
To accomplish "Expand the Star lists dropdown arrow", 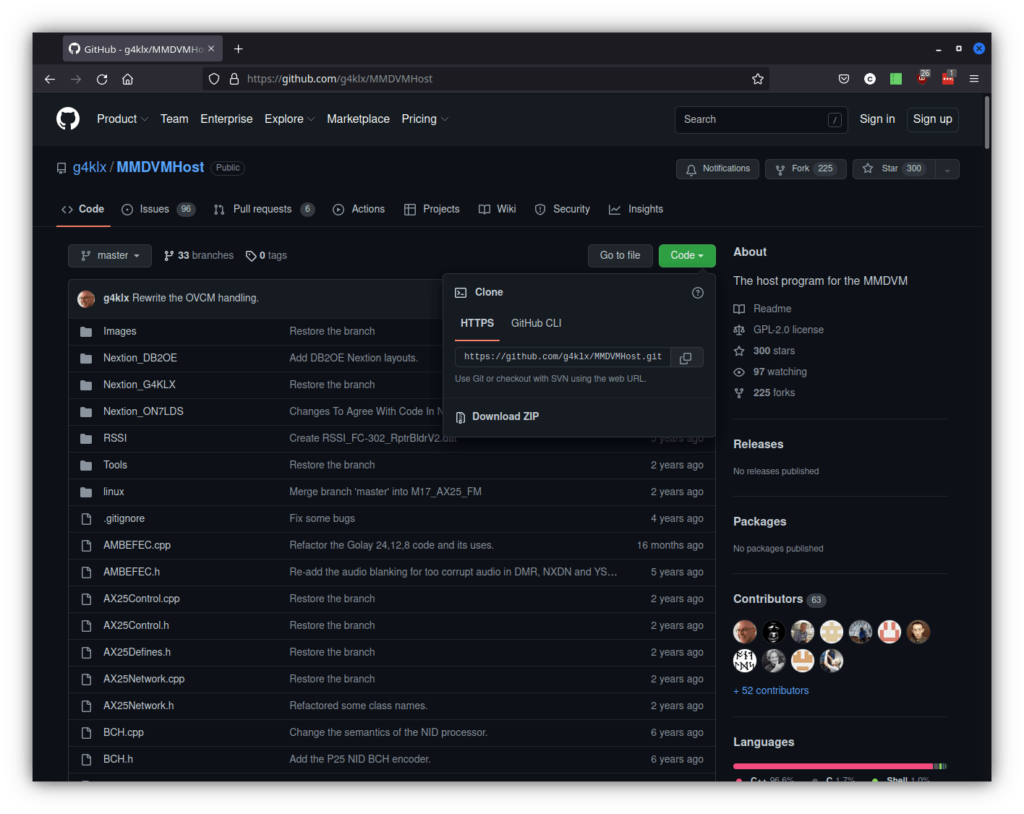I will [947, 169].
